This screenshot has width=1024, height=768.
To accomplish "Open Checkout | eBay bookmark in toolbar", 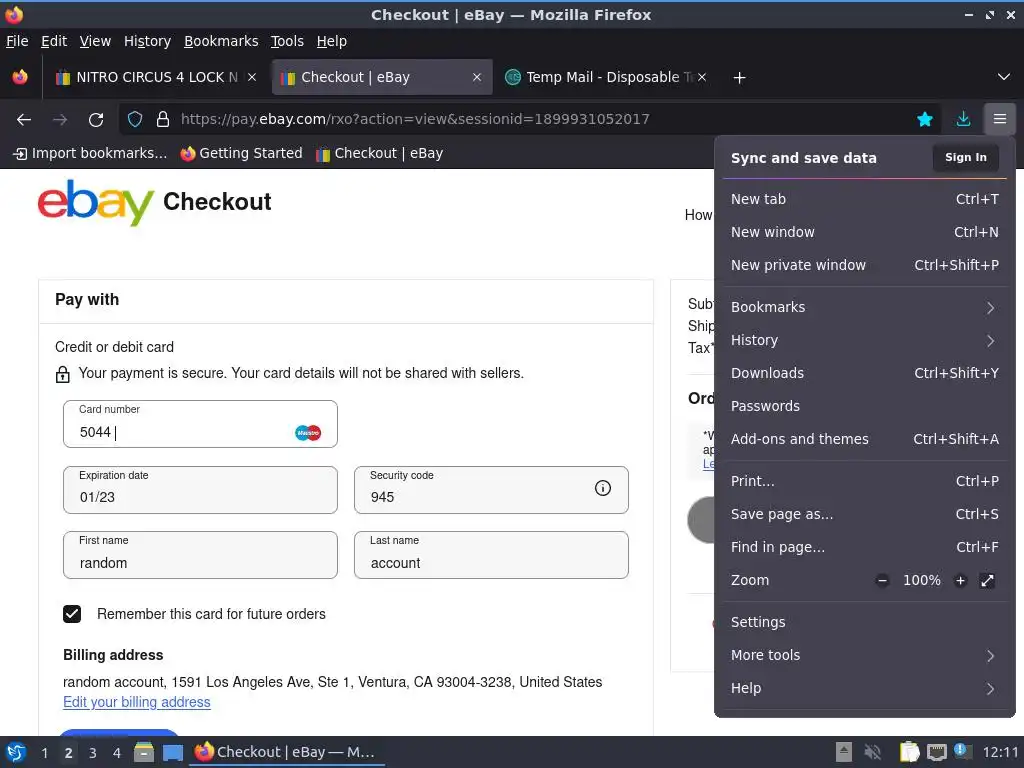I will pyautogui.click(x=379, y=153).
